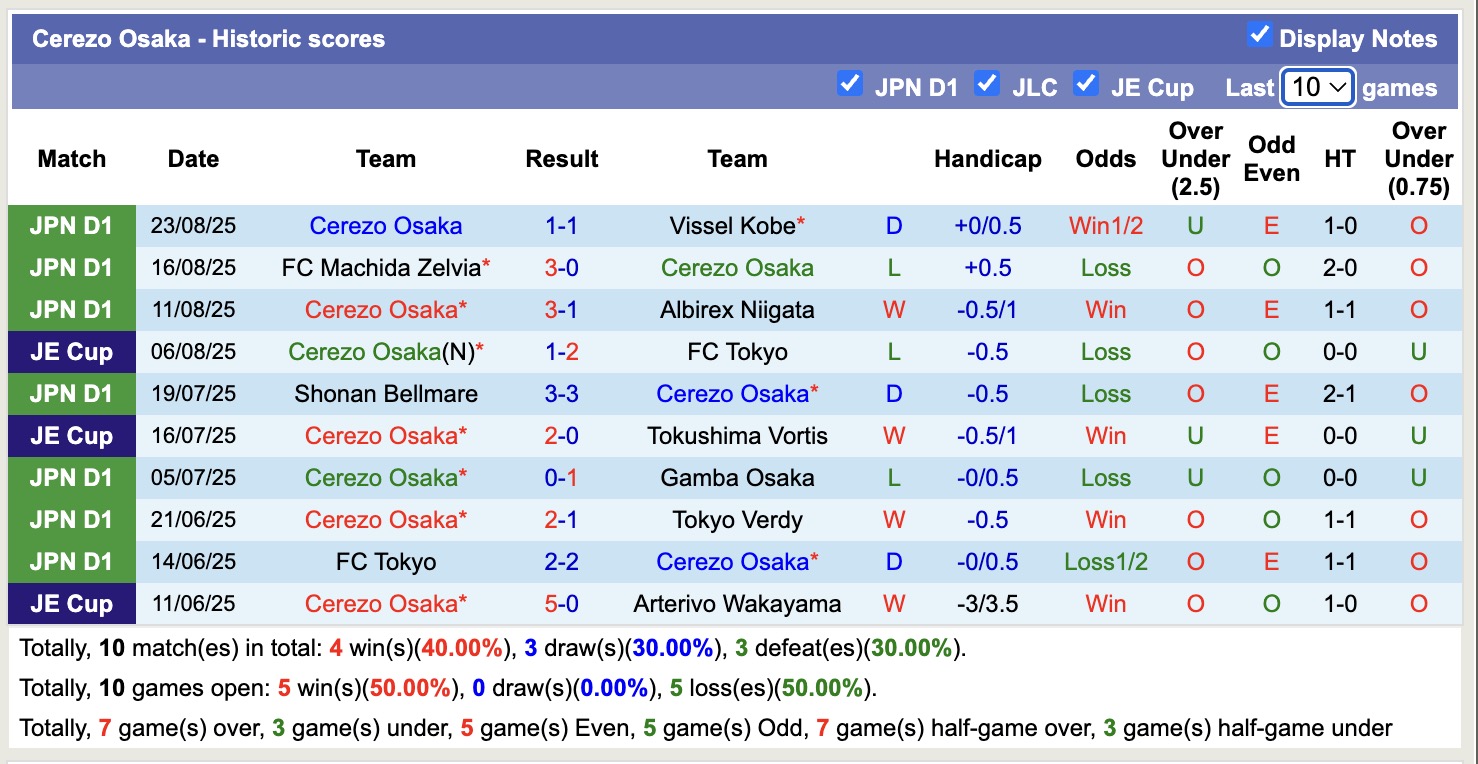Click the green JPN D1 badge for the 16/08/25 match
The image size is (1478, 764).
[x=71, y=268]
